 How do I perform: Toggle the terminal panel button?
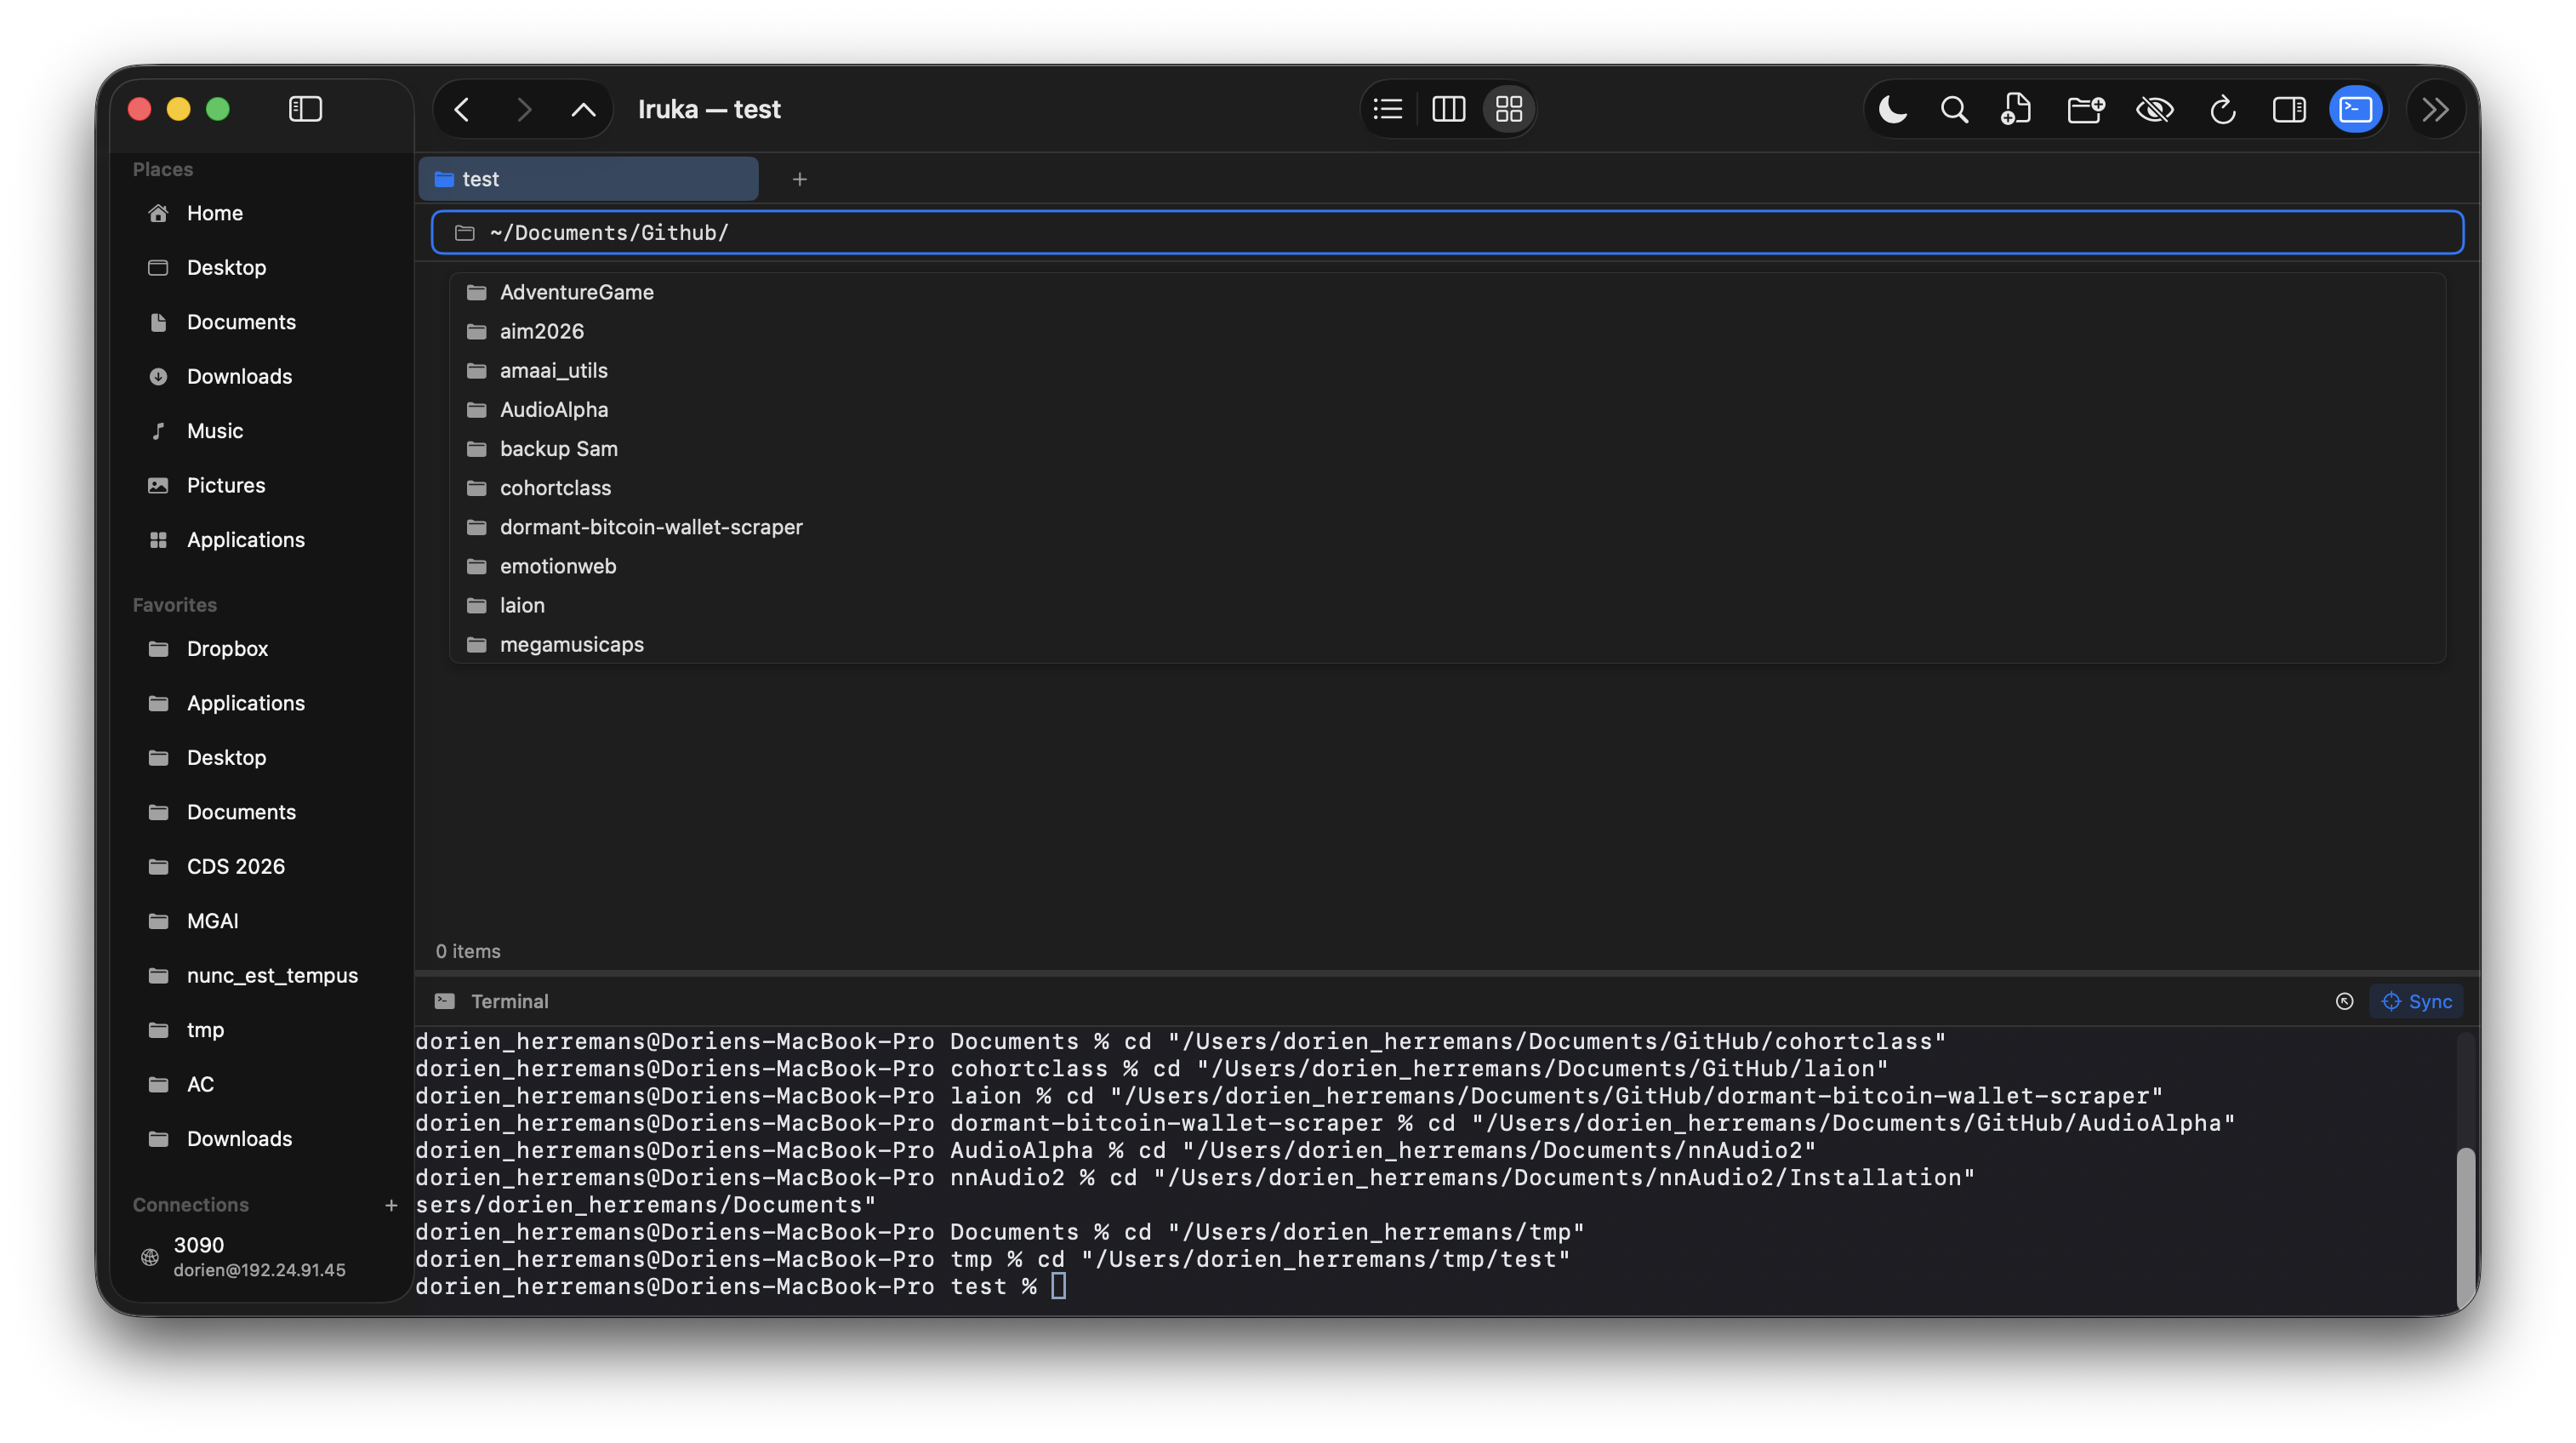pos(2355,109)
